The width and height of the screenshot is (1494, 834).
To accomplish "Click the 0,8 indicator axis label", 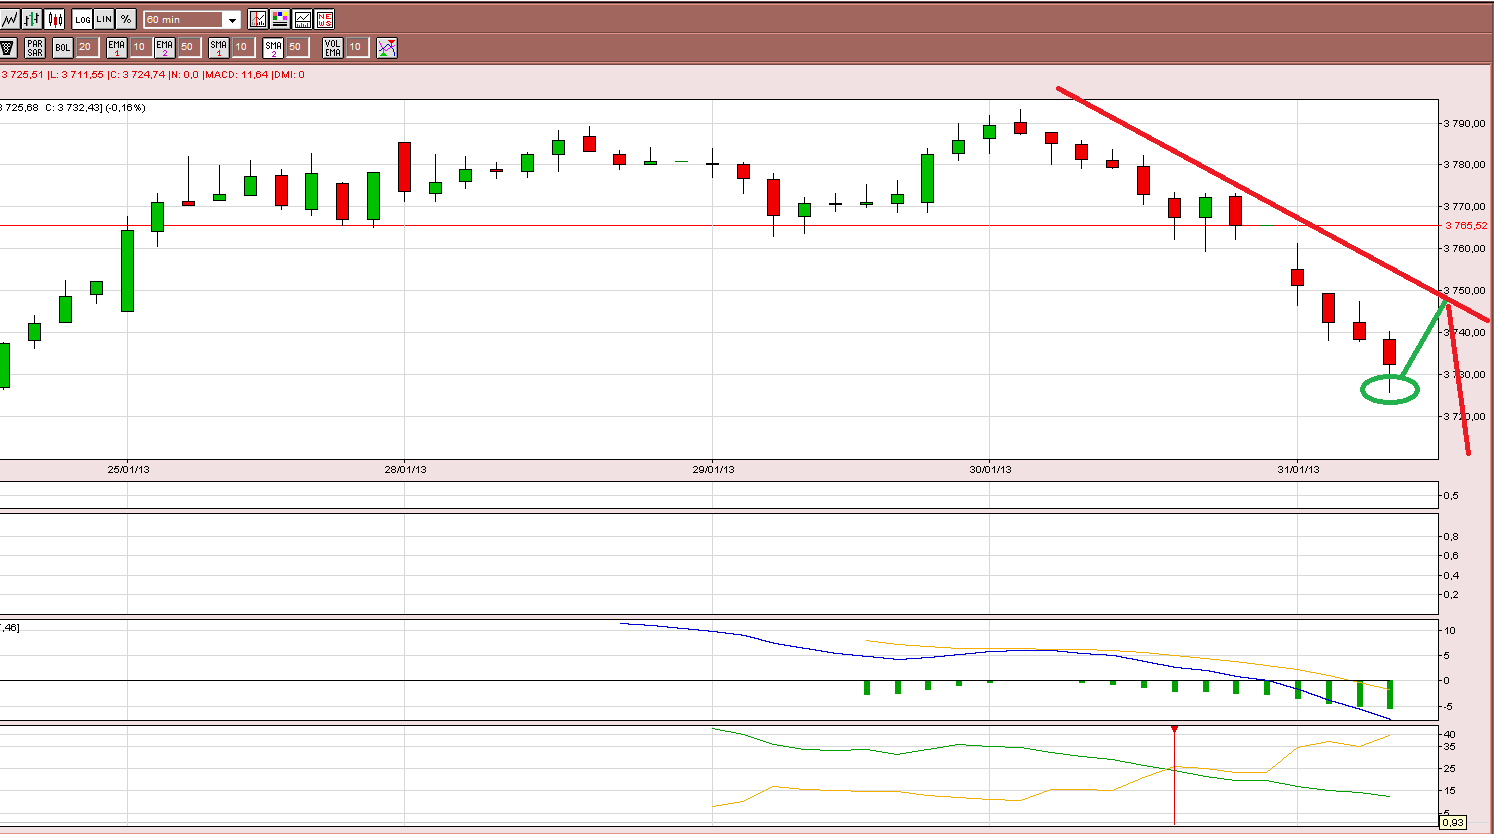I will pyautogui.click(x=1451, y=537).
